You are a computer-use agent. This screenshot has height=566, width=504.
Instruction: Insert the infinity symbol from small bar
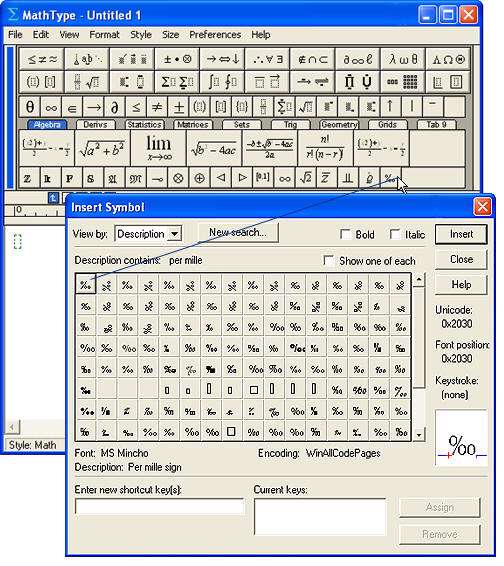click(x=51, y=107)
